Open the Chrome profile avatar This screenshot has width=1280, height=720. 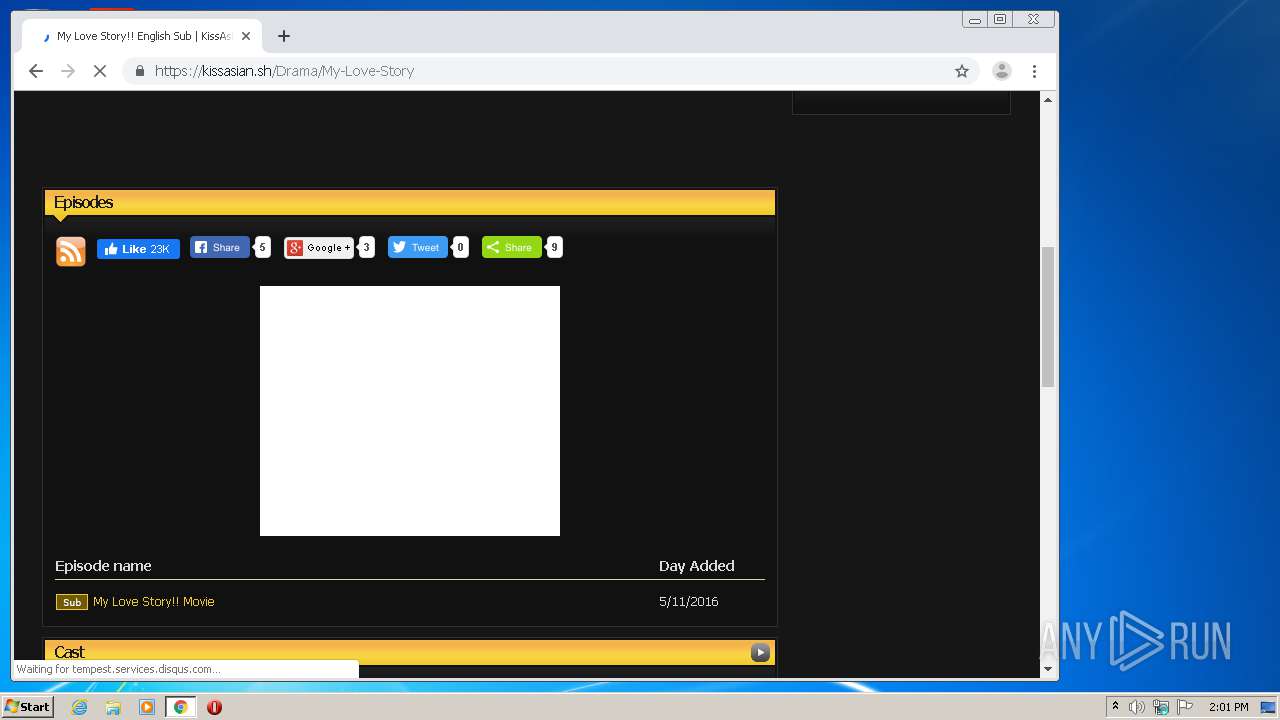coord(1001,71)
